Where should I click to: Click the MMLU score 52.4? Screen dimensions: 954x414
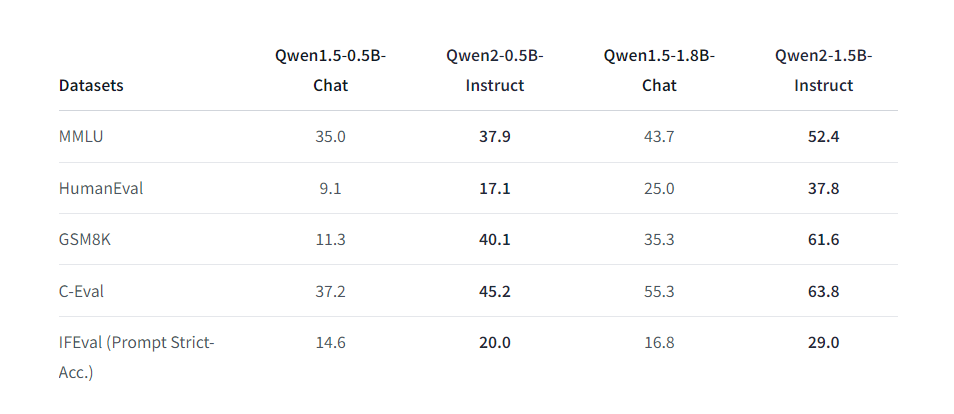(823, 136)
